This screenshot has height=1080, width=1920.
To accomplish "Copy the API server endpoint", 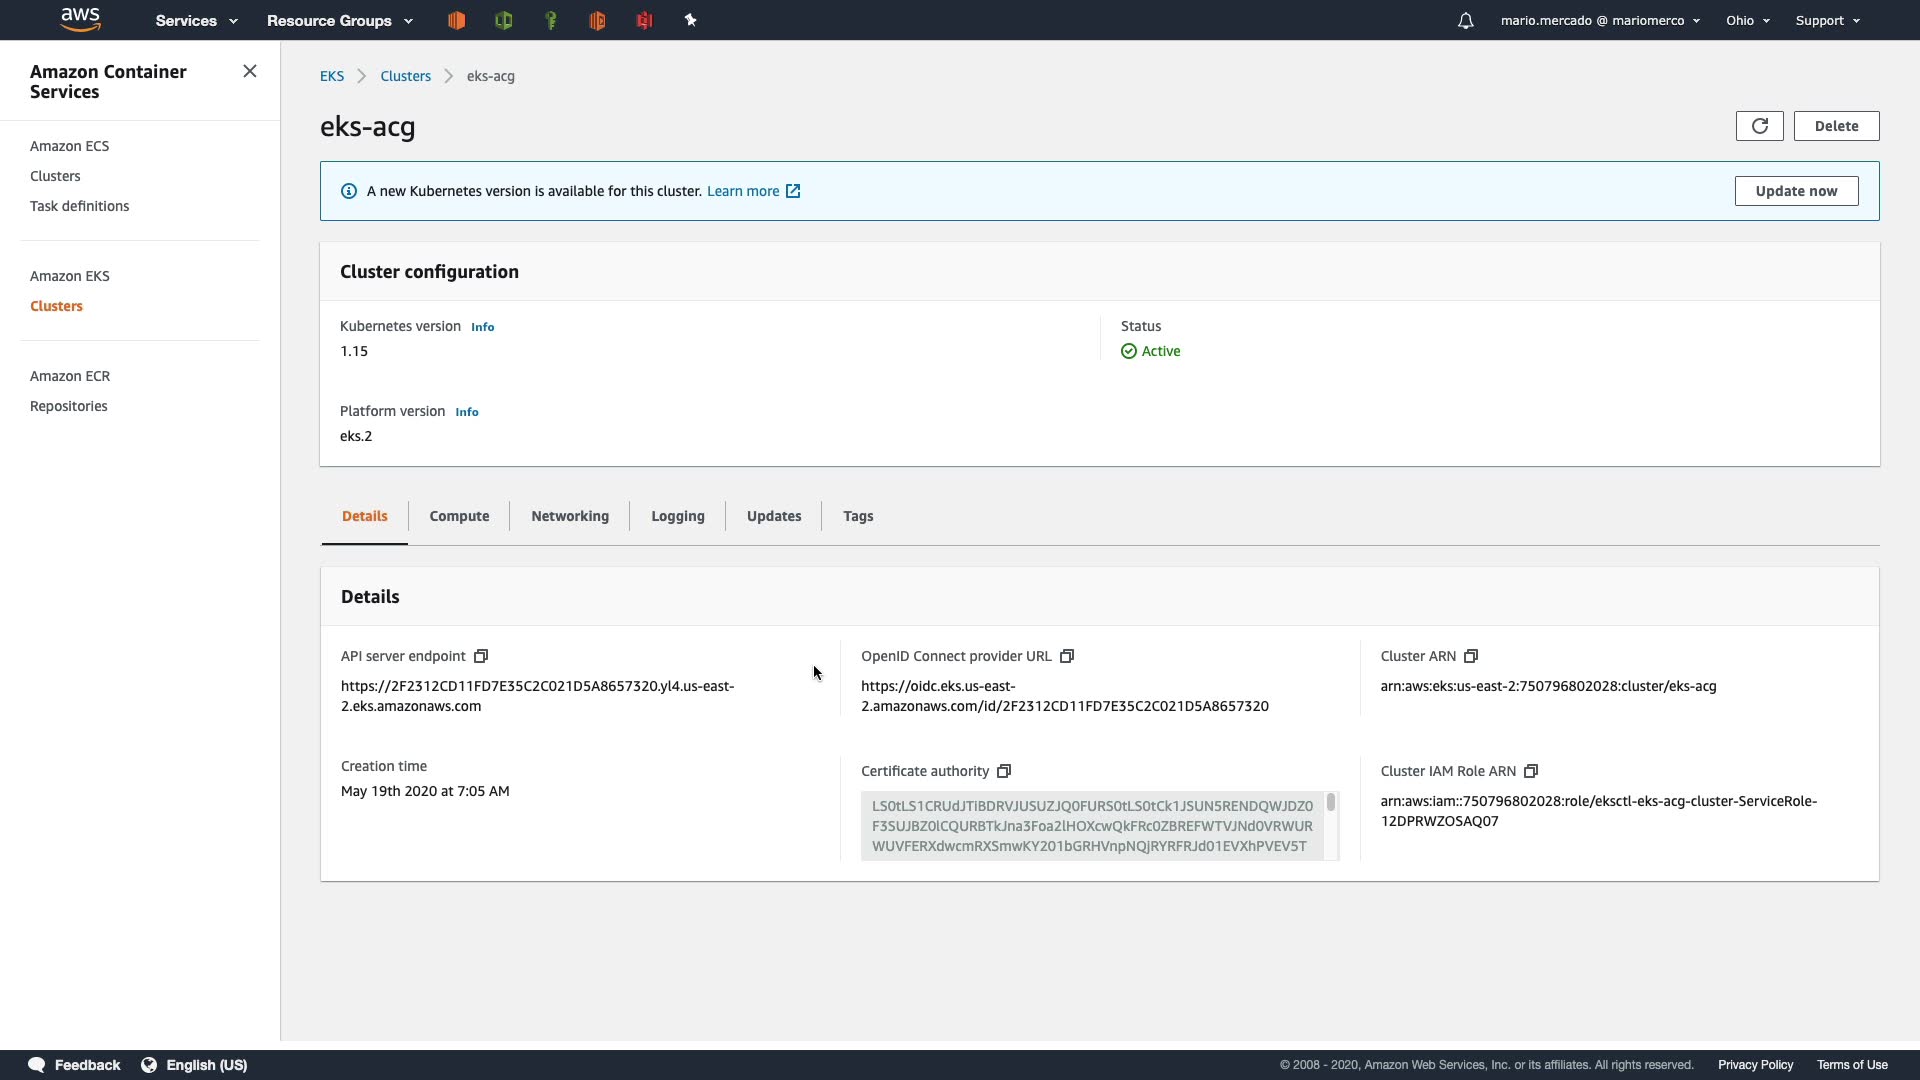I will [481, 656].
